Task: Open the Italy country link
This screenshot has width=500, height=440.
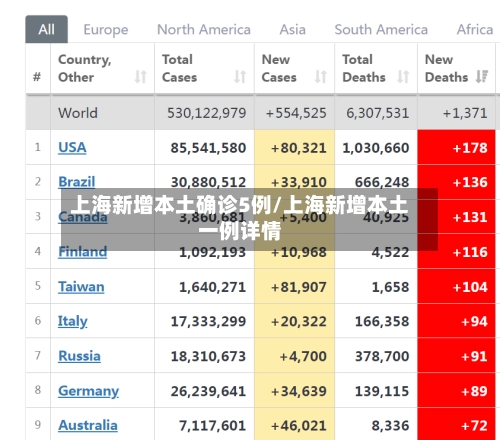Action: pos(73,322)
